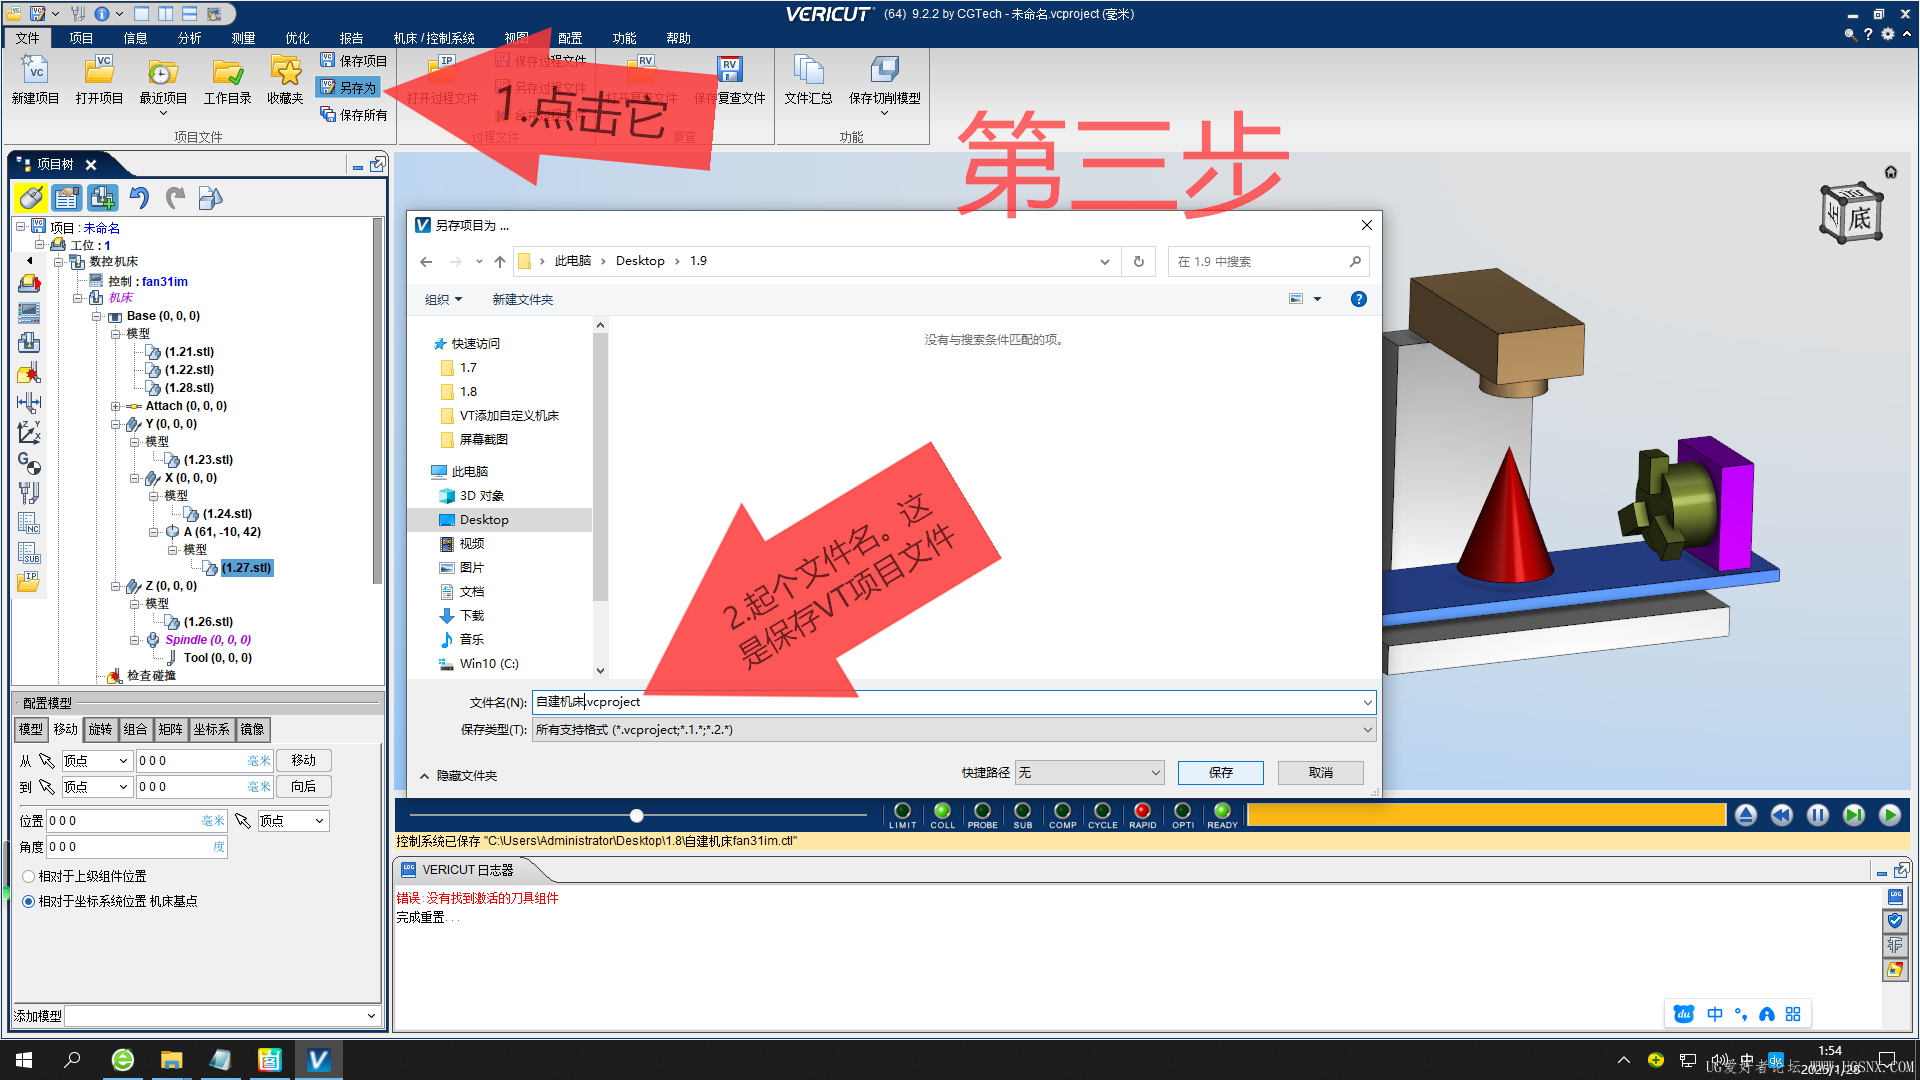Screen dimensions: 1920x1080
Task: Click the rewind simulation button
Action: pos(1782,815)
